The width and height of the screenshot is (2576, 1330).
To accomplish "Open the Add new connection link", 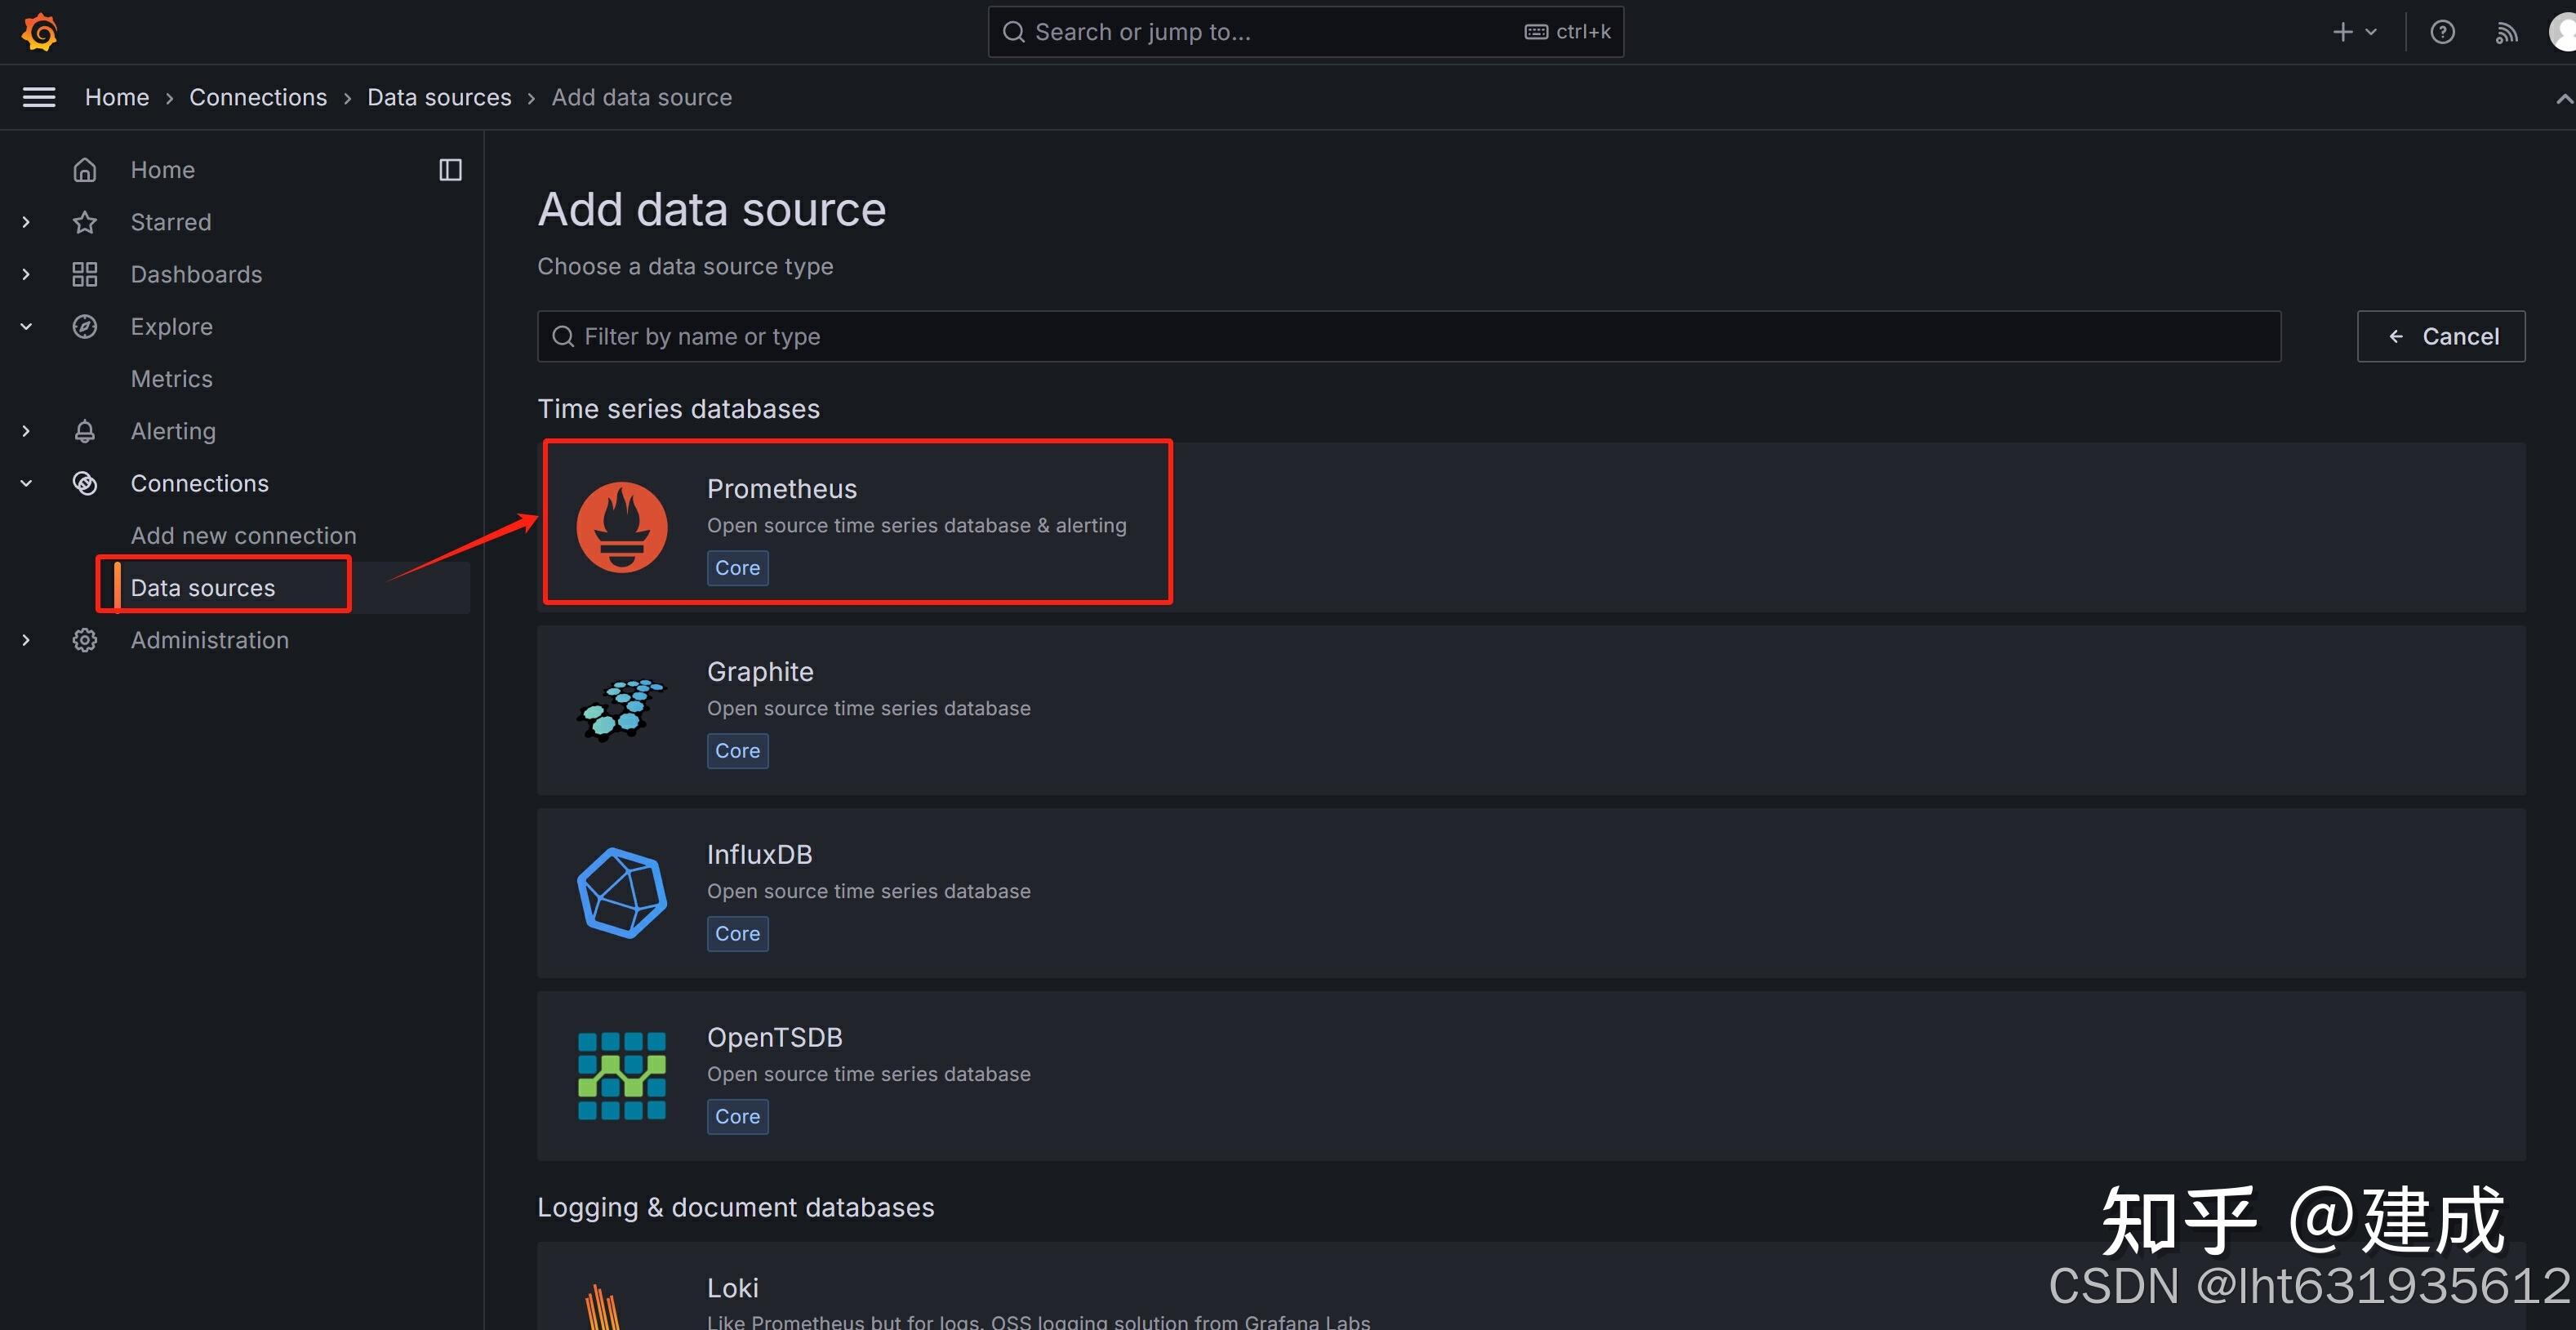I will pos(242,535).
